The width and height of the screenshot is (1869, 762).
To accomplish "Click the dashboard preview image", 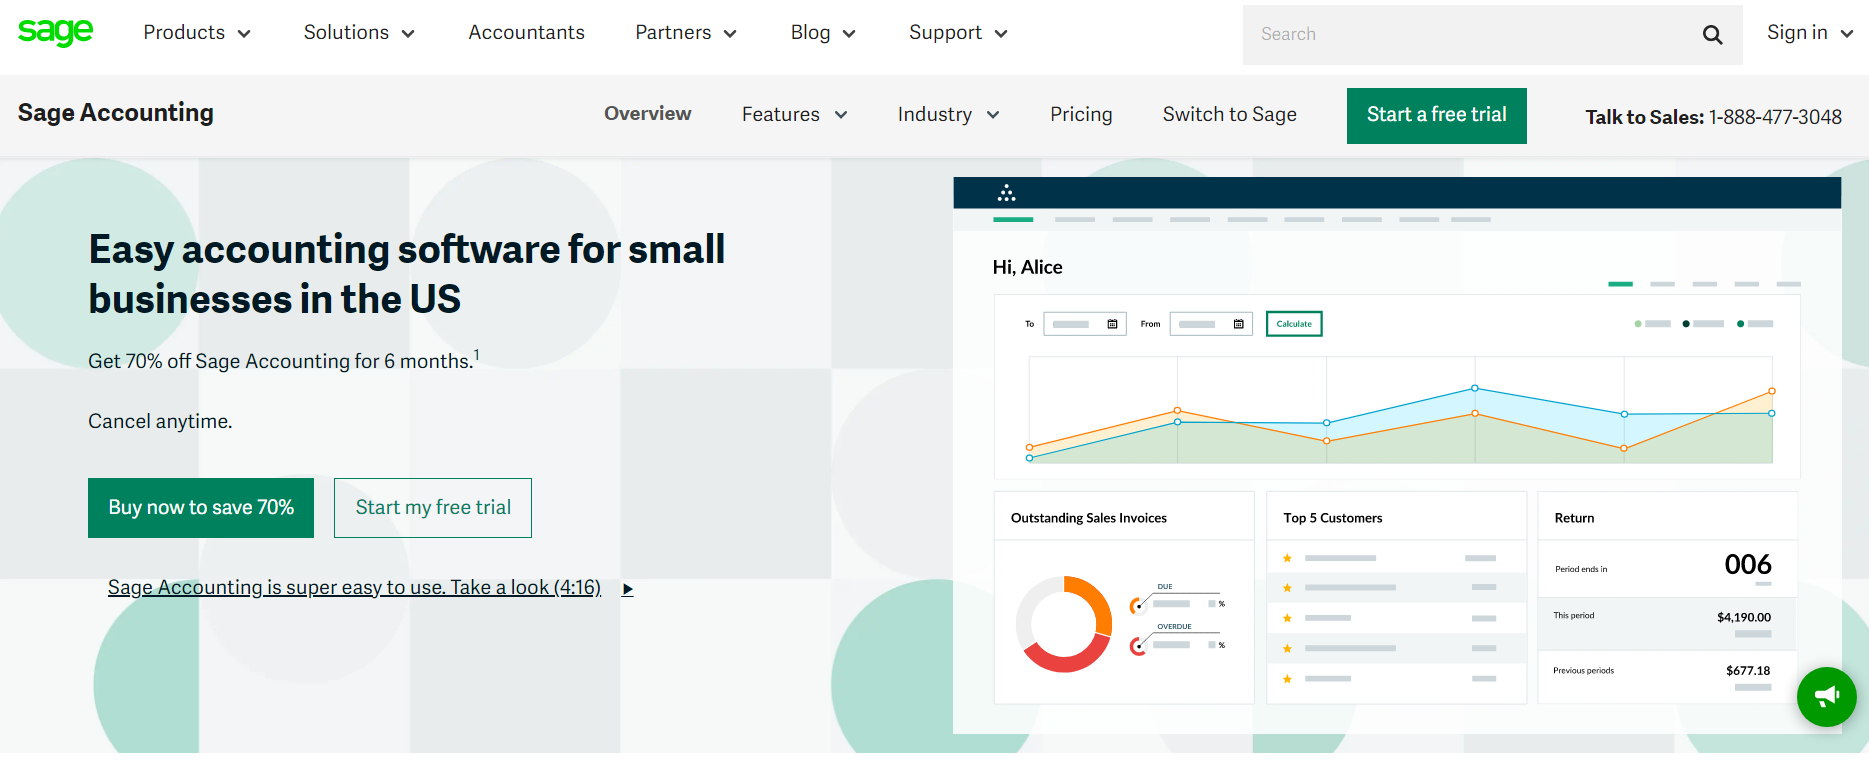I will pyautogui.click(x=1397, y=456).
